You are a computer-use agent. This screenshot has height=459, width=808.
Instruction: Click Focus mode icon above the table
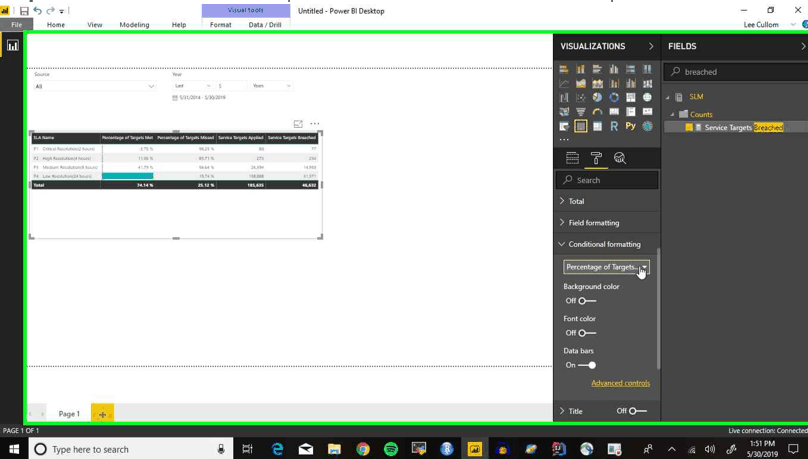[298, 124]
